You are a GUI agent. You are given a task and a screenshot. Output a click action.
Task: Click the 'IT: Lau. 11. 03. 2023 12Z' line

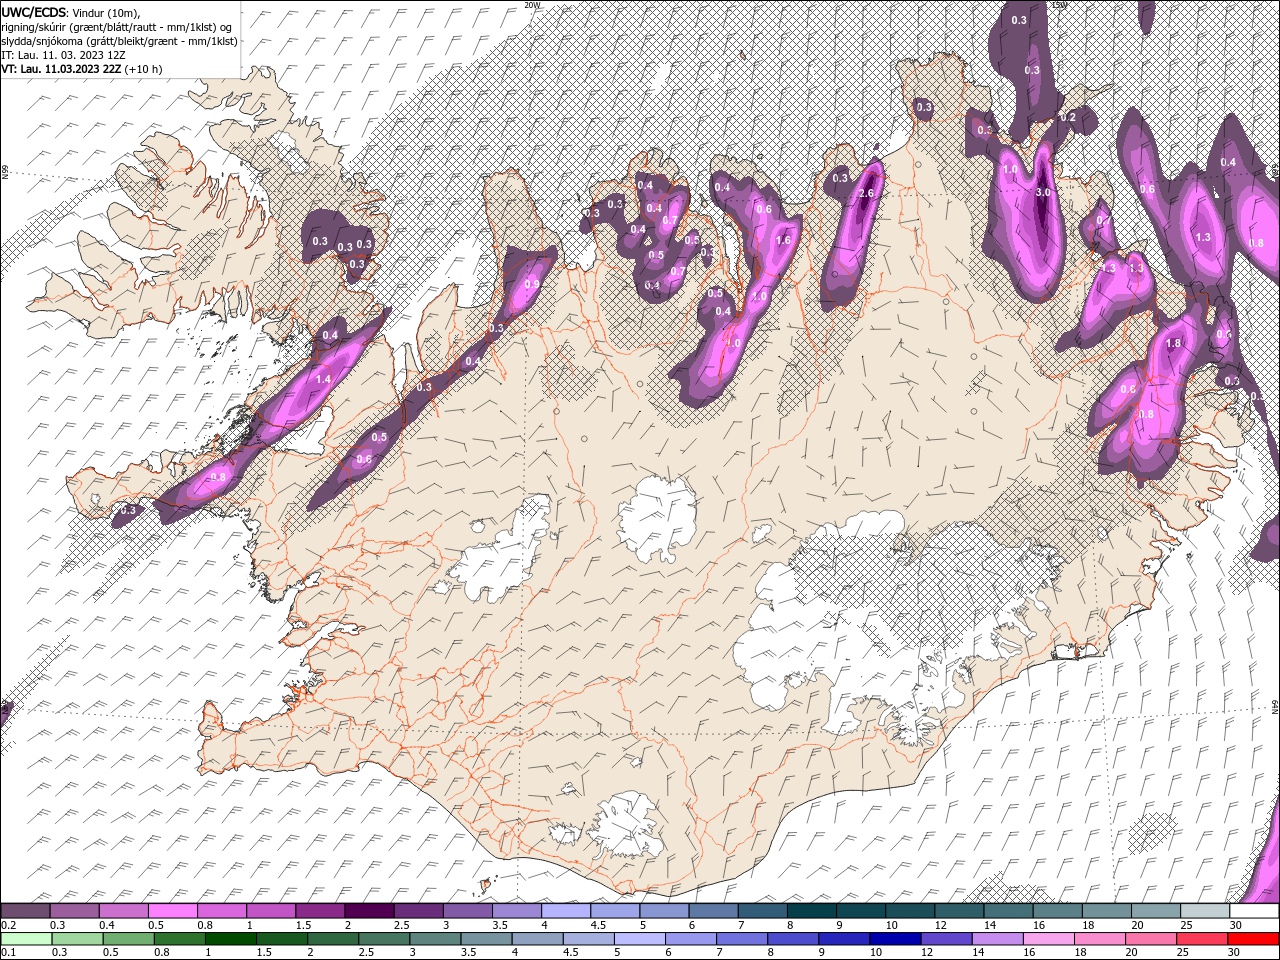(x=63, y=55)
